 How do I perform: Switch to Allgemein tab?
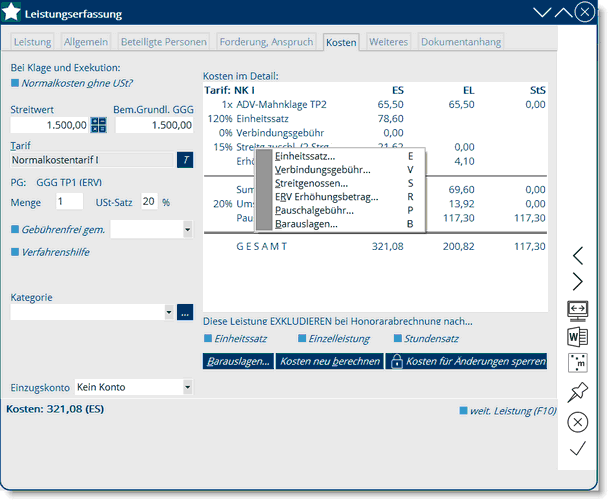[86, 42]
